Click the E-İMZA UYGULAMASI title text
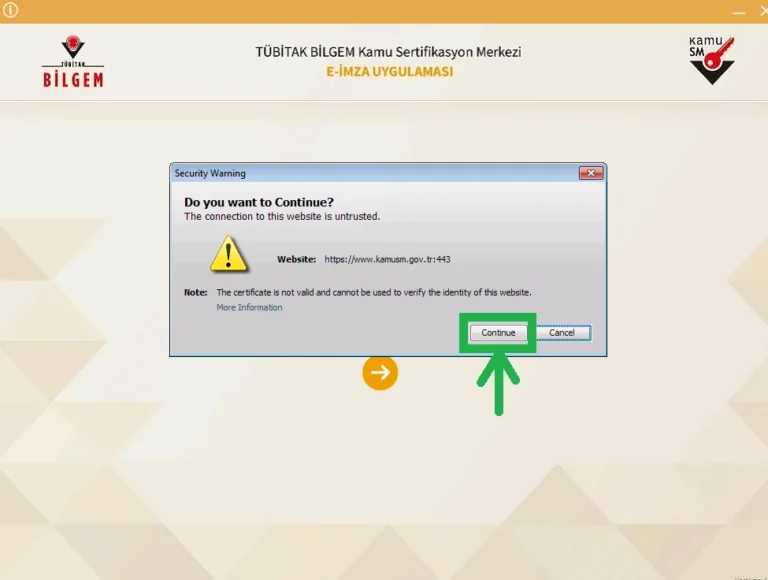This screenshot has width=768, height=580. tap(390, 72)
